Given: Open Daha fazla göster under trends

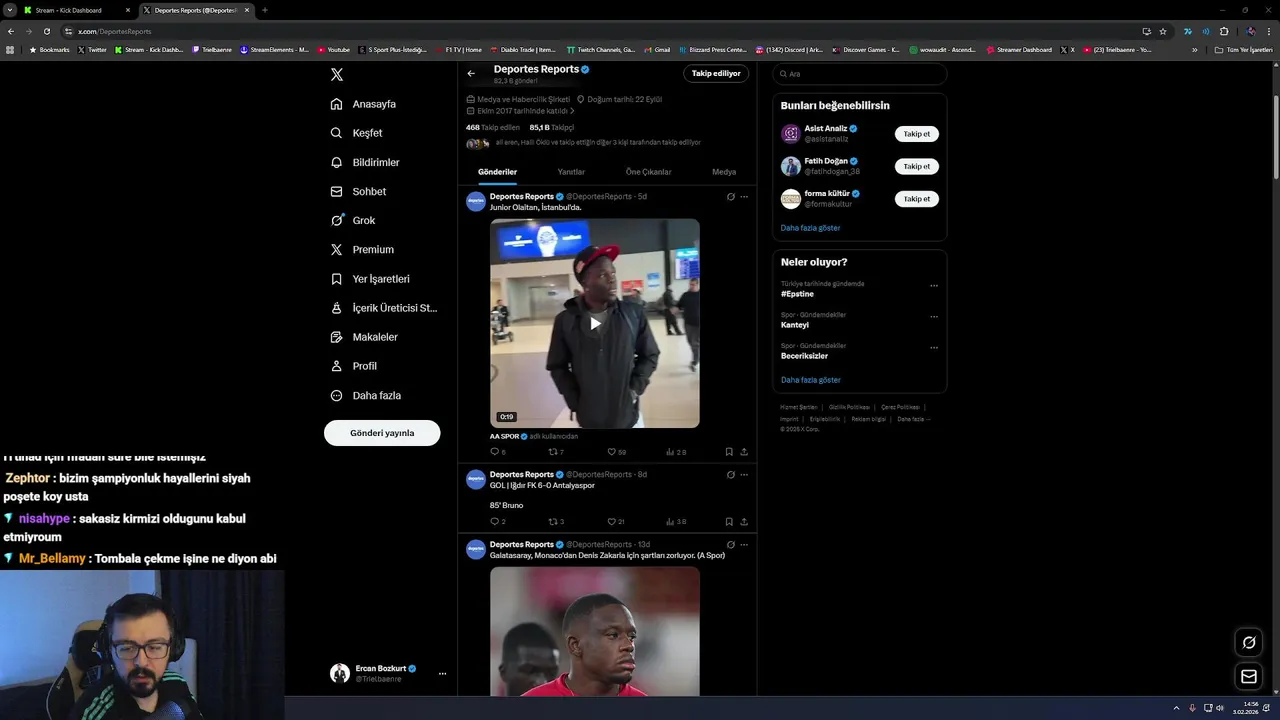Looking at the screenshot, I should [x=810, y=380].
